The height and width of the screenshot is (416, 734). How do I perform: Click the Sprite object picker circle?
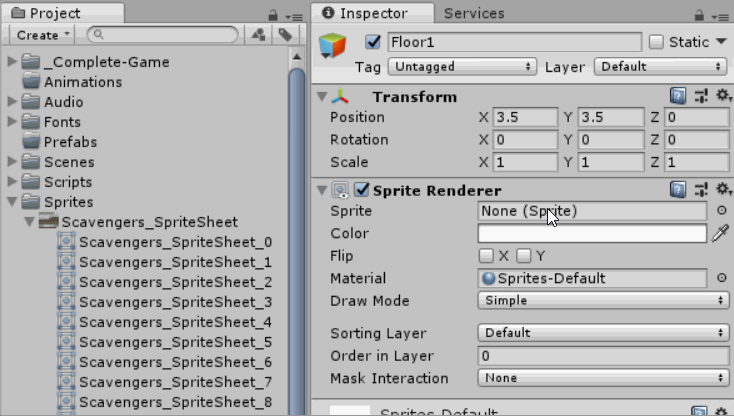point(722,211)
